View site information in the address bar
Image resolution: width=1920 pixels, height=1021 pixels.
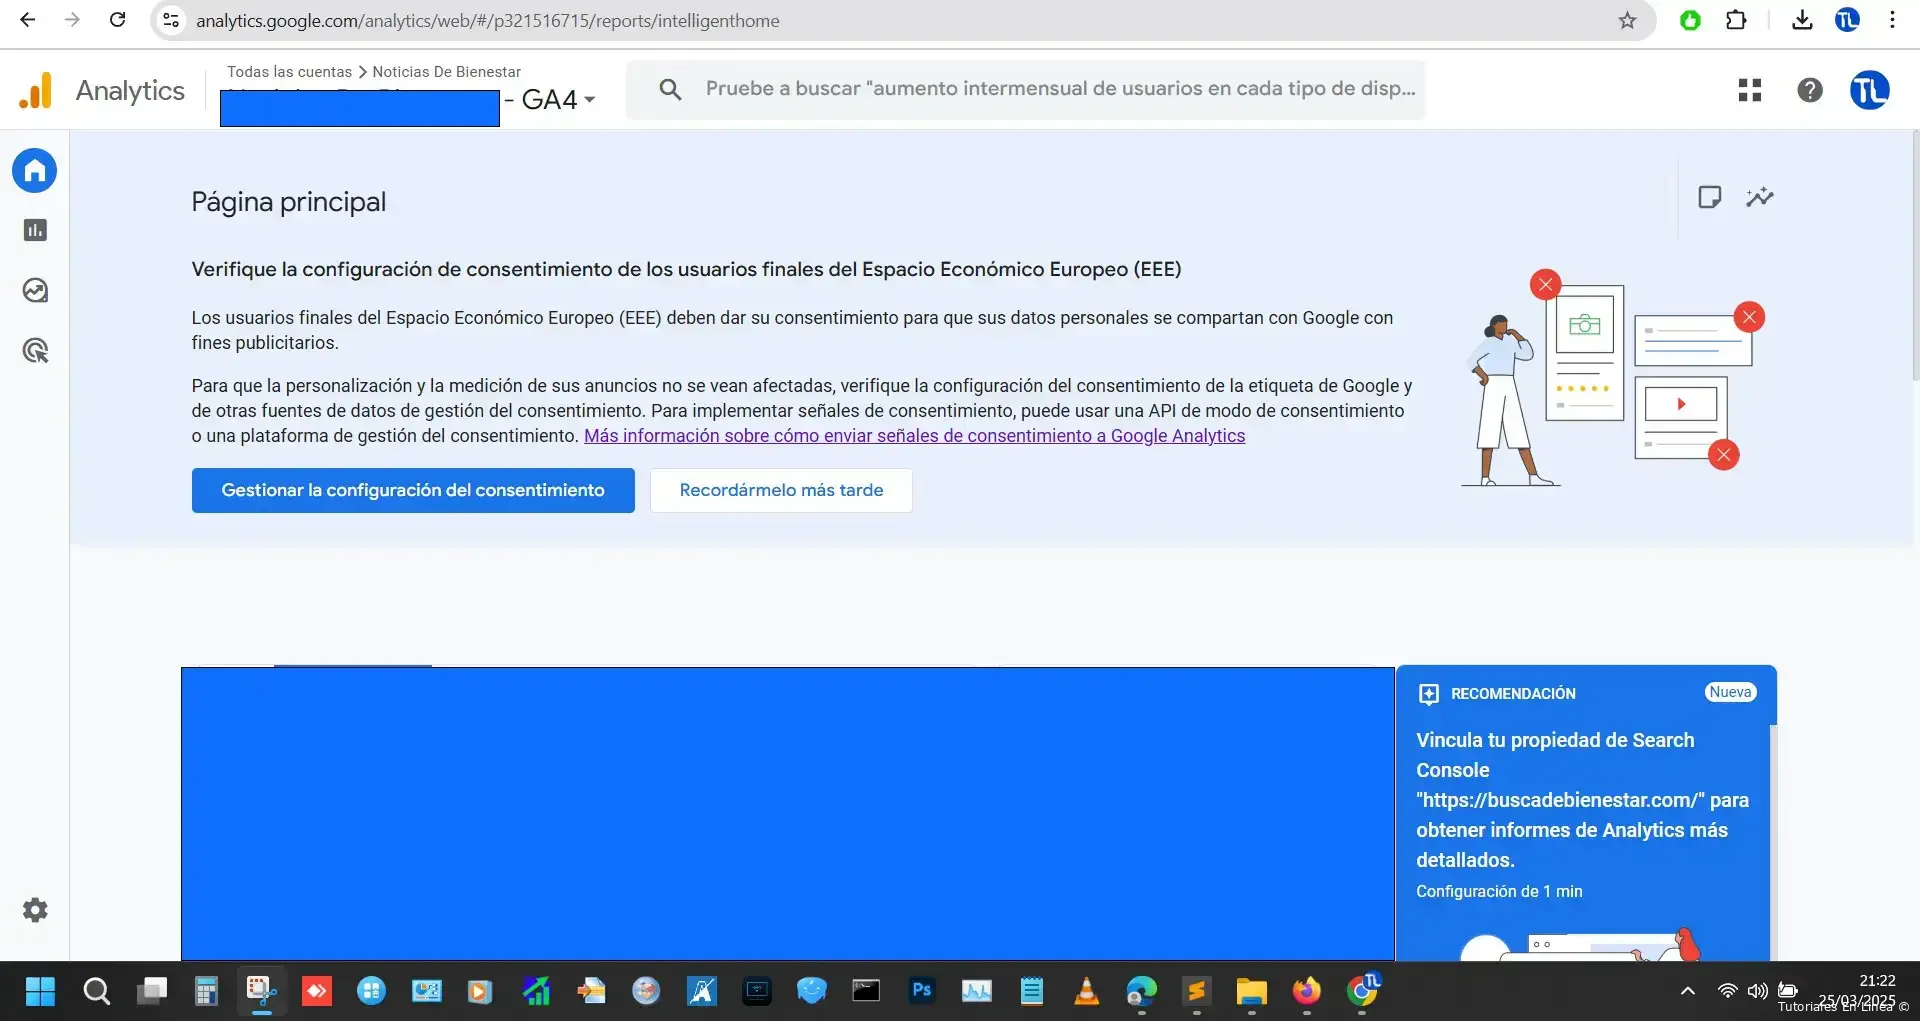coord(172,20)
